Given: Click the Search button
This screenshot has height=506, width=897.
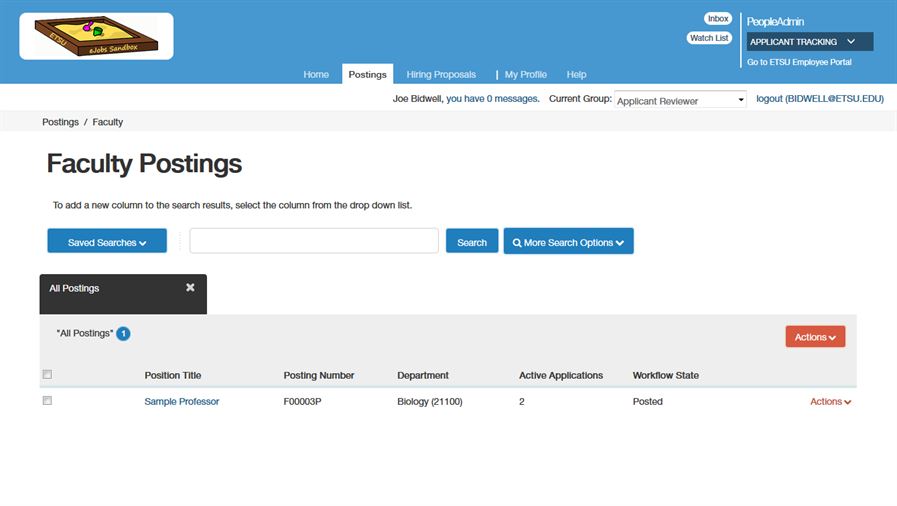Looking at the screenshot, I should click(471, 242).
